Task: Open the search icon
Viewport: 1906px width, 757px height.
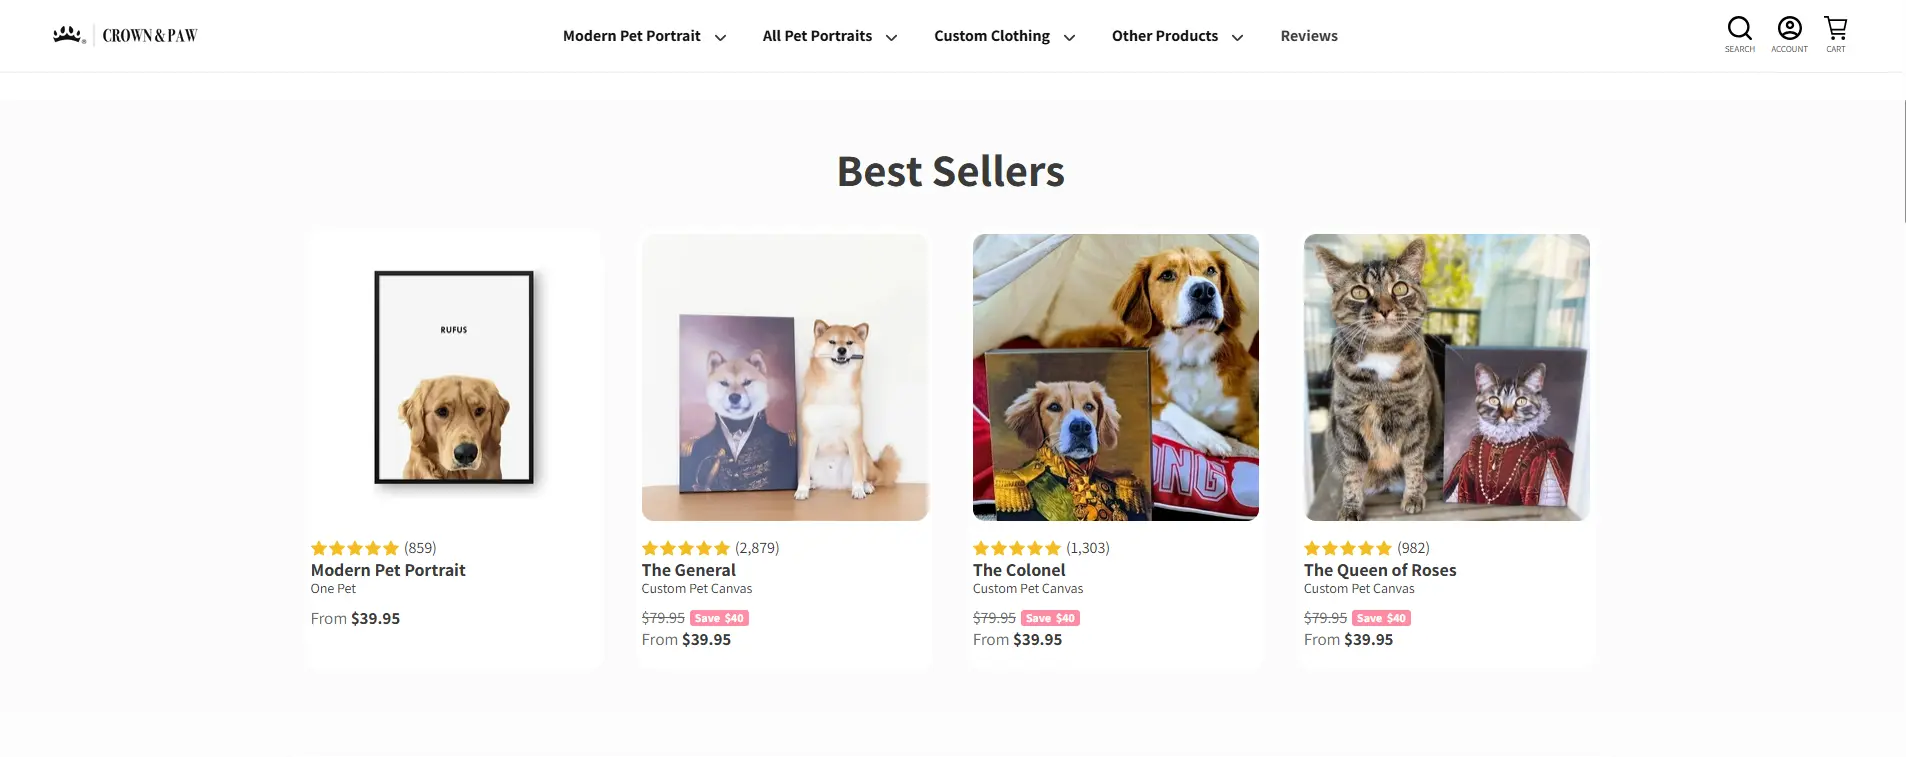Action: 1740,28
